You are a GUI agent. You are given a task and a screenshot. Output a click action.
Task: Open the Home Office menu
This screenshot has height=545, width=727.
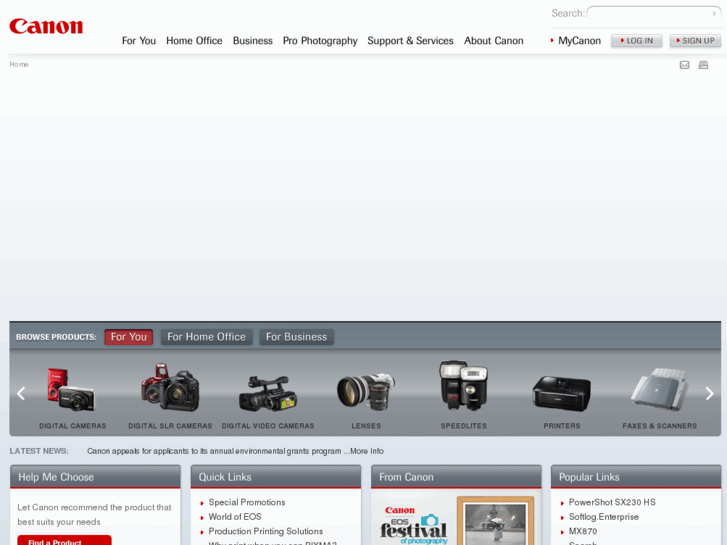tap(194, 41)
